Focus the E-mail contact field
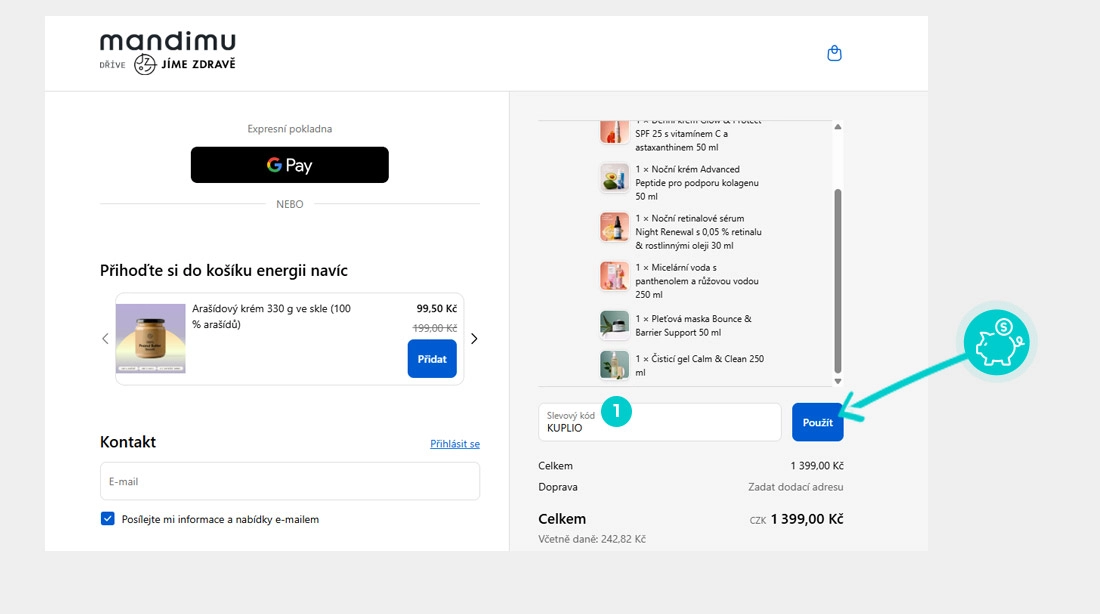The height and width of the screenshot is (614, 1100). pyautogui.click(x=289, y=481)
